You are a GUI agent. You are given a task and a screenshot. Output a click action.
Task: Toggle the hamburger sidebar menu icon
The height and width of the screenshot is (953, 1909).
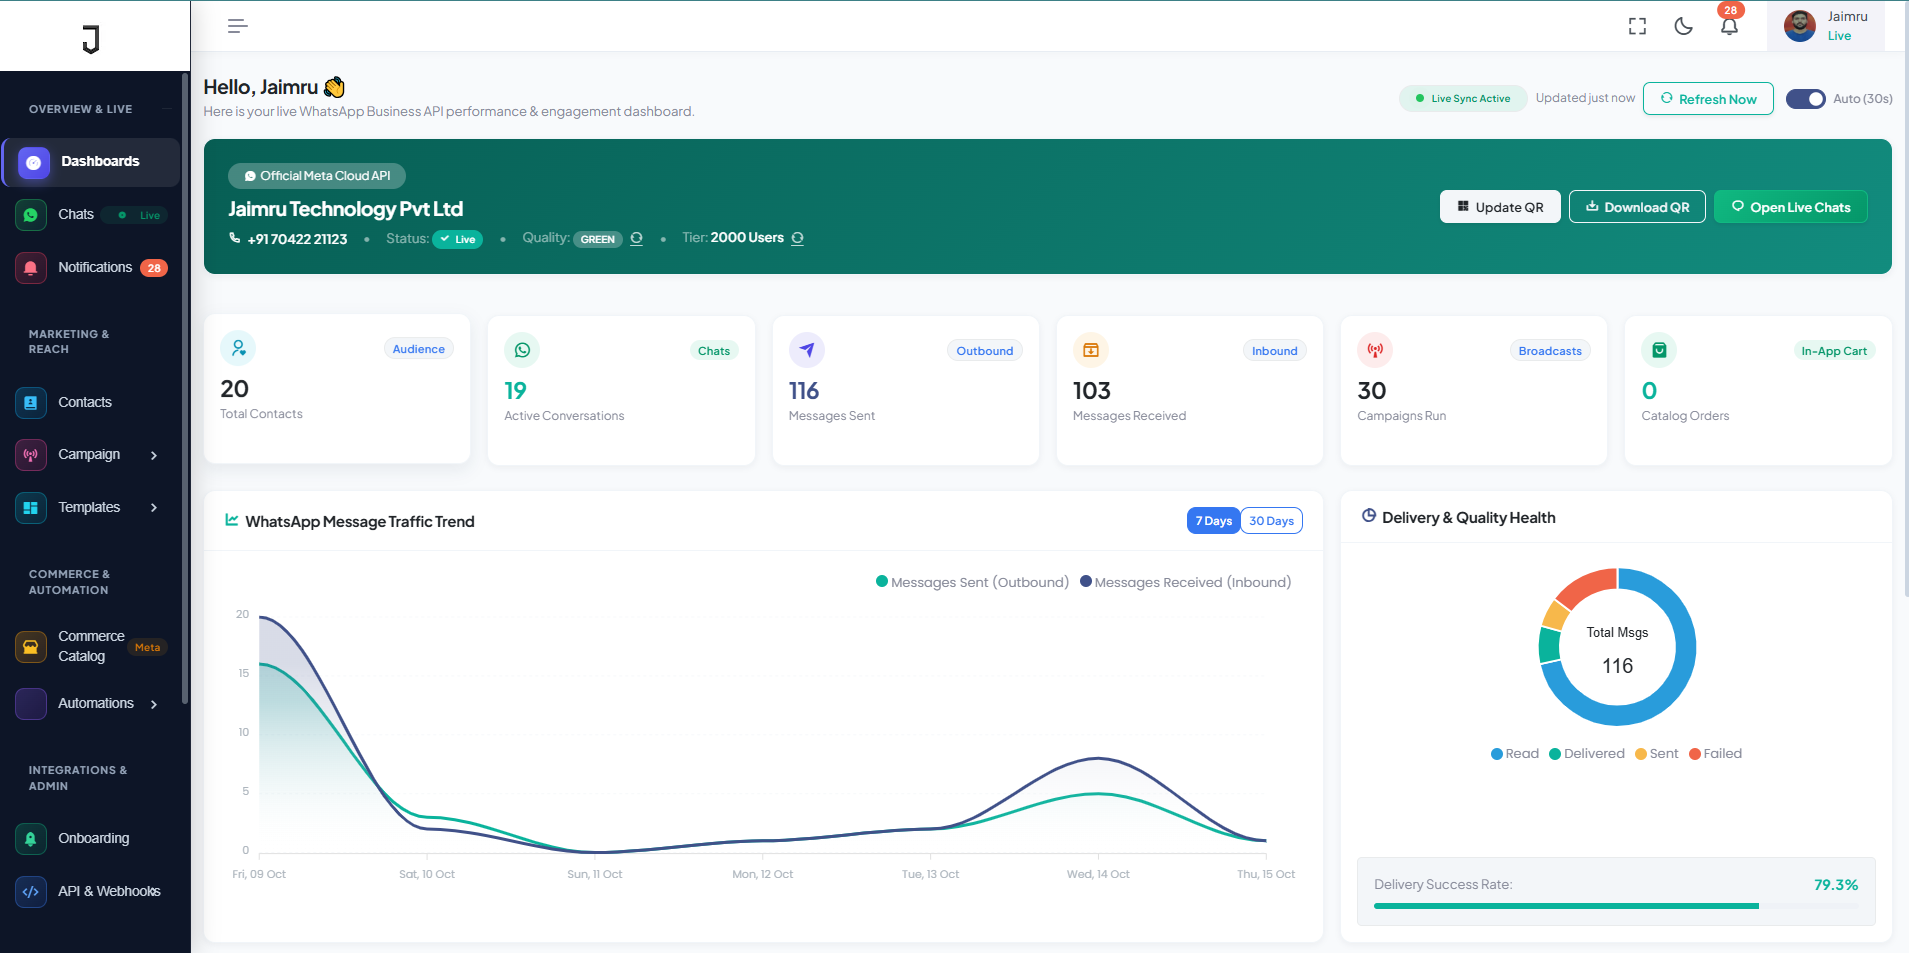pos(237,26)
